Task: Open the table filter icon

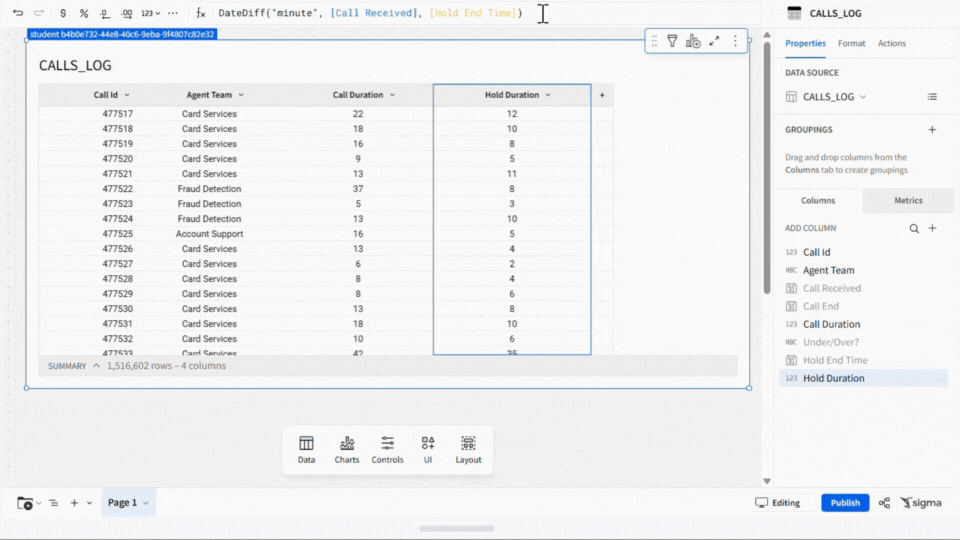Action: [672, 41]
